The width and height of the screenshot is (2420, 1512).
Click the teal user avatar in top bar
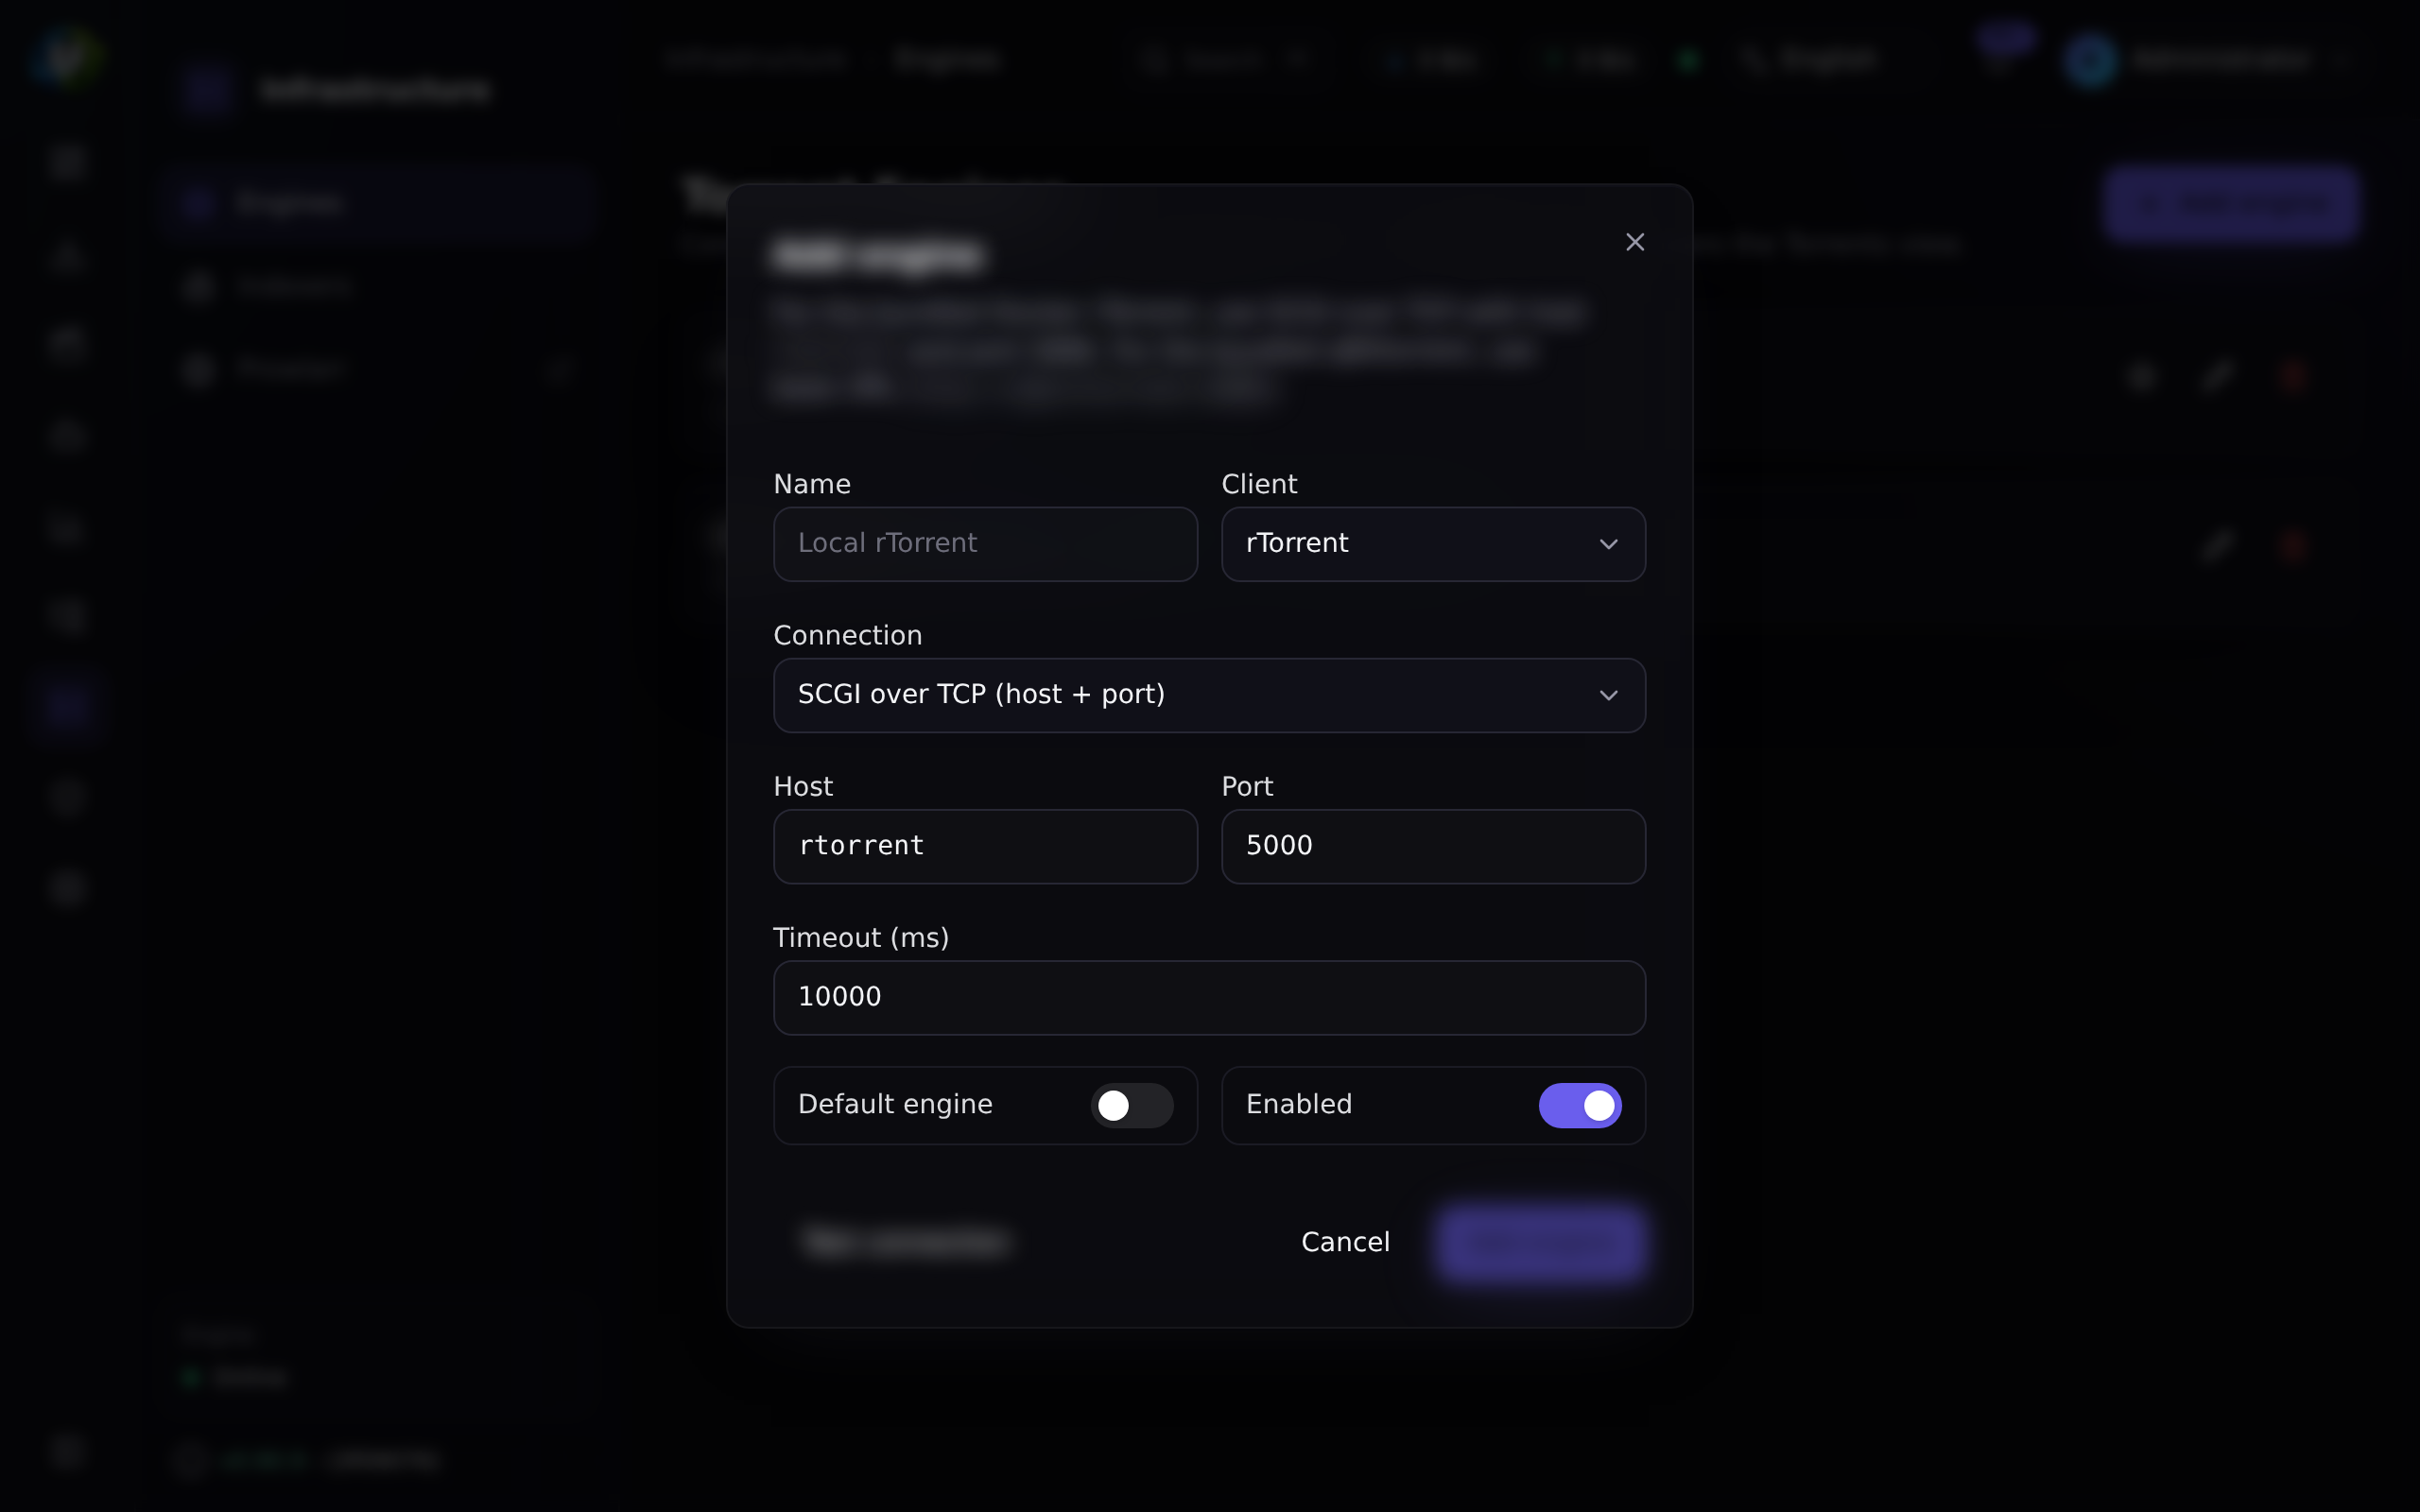point(2089,61)
